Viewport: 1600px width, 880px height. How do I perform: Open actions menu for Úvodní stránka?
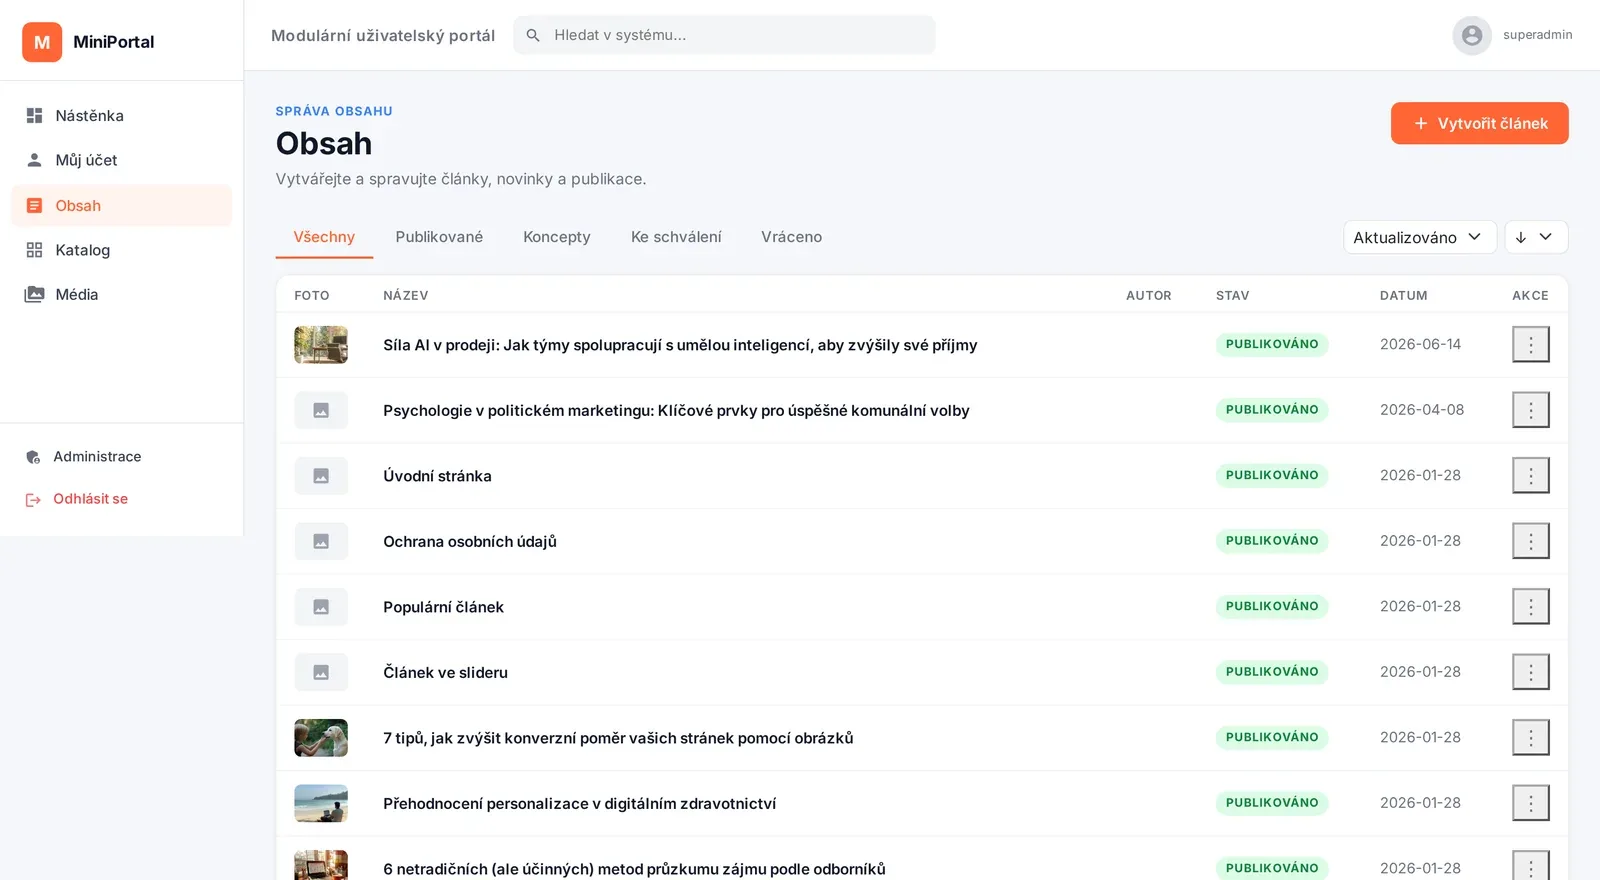click(1530, 475)
